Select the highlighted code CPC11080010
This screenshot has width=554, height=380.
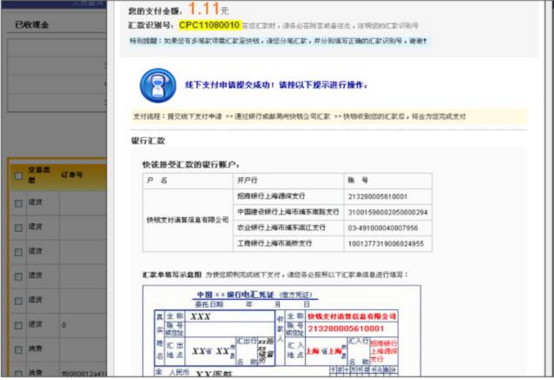pyautogui.click(x=210, y=25)
